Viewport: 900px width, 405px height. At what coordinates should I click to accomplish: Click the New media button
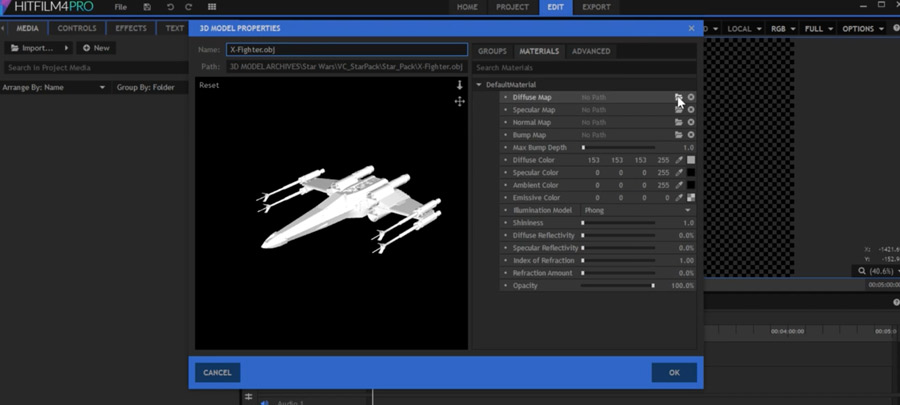click(x=96, y=48)
